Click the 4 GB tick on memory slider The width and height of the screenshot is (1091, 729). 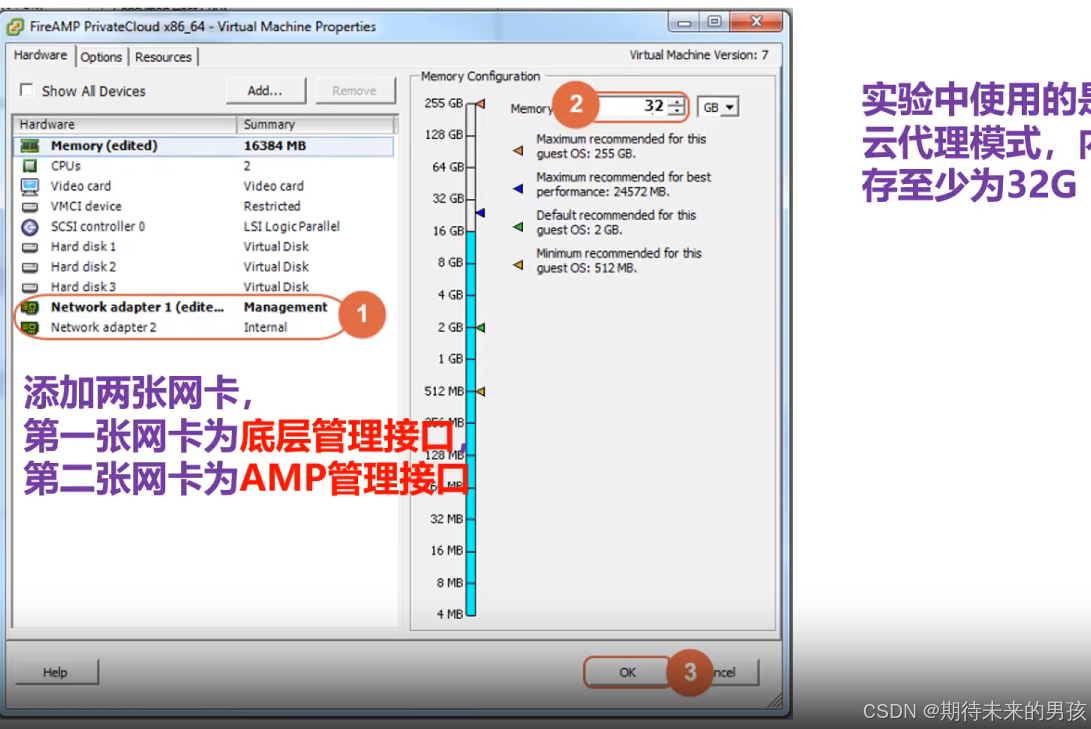click(x=470, y=295)
